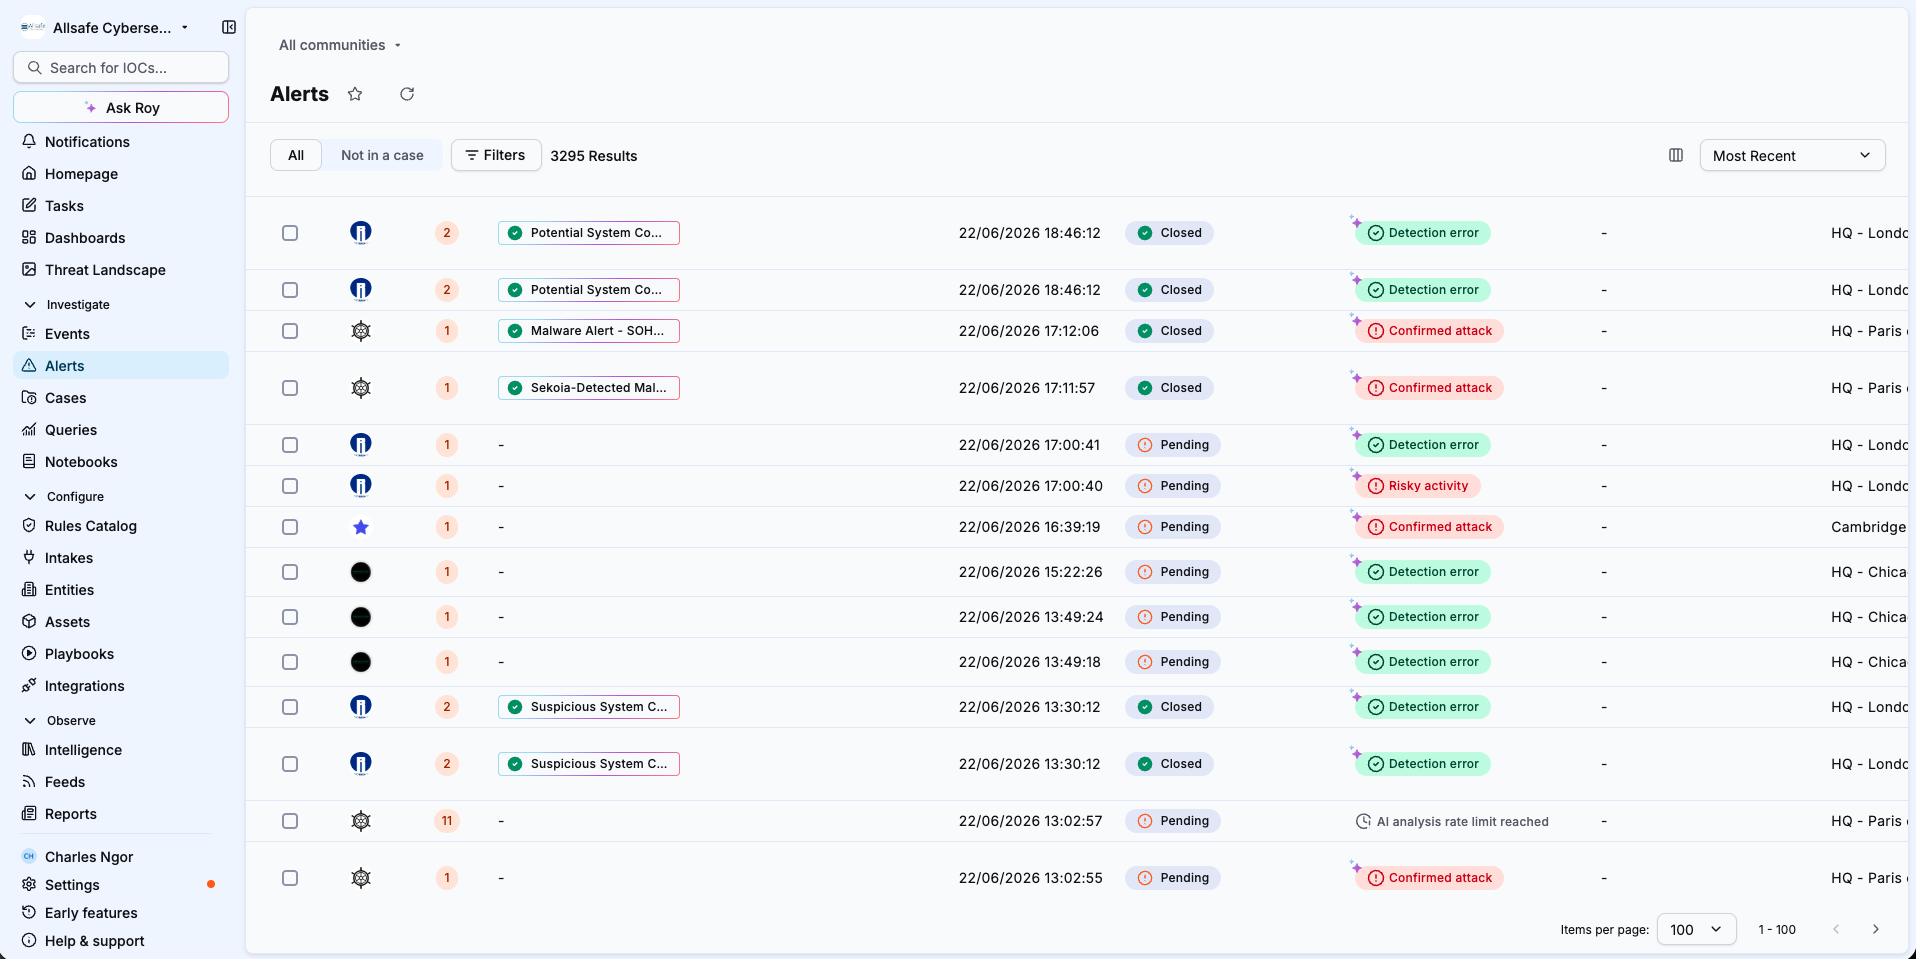The image size is (1916, 959).
Task: Open Assets page
Action: (120, 622)
